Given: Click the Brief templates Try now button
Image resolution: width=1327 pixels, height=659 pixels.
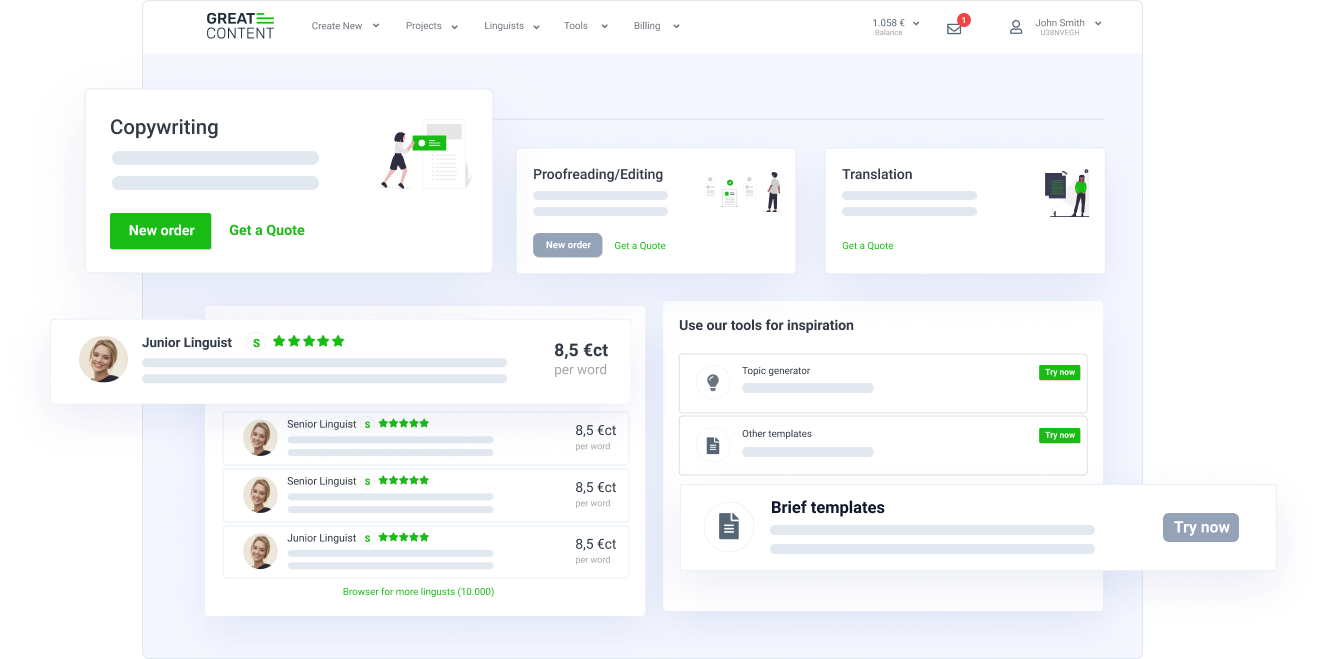Looking at the screenshot, I should 1200,527.
